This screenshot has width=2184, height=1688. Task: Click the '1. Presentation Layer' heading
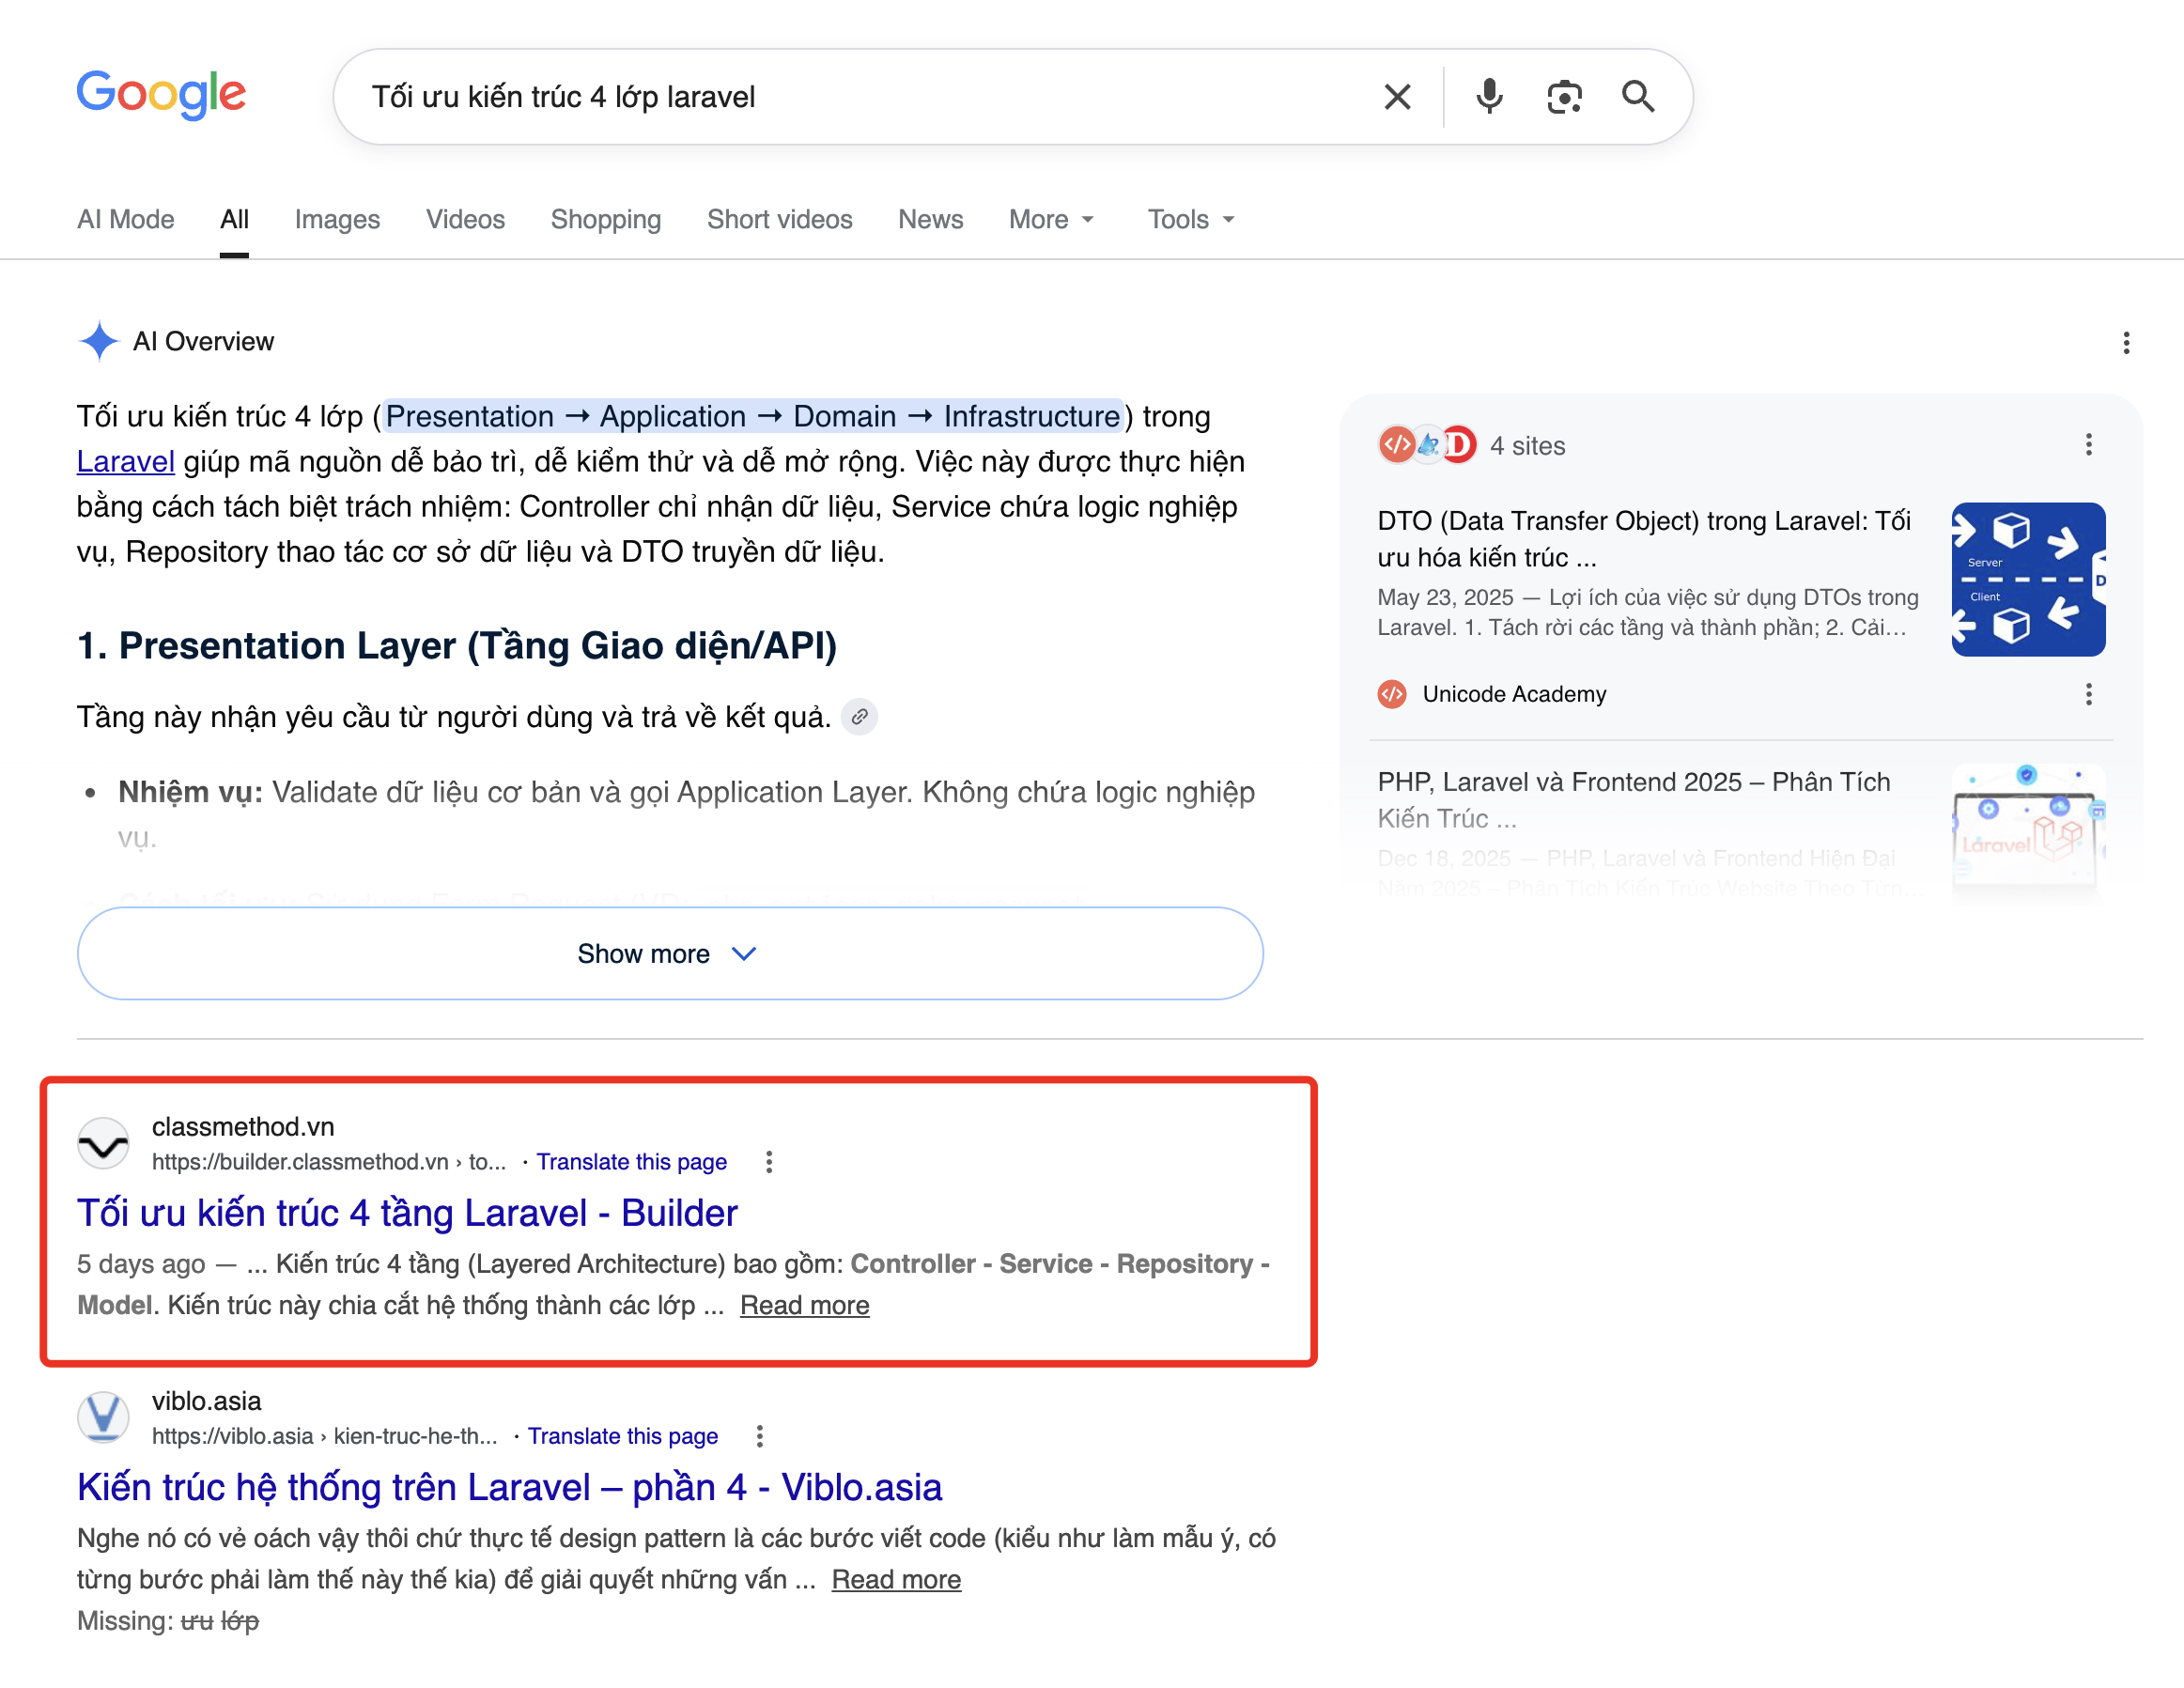pyautogui.click(x=457, y=646)
